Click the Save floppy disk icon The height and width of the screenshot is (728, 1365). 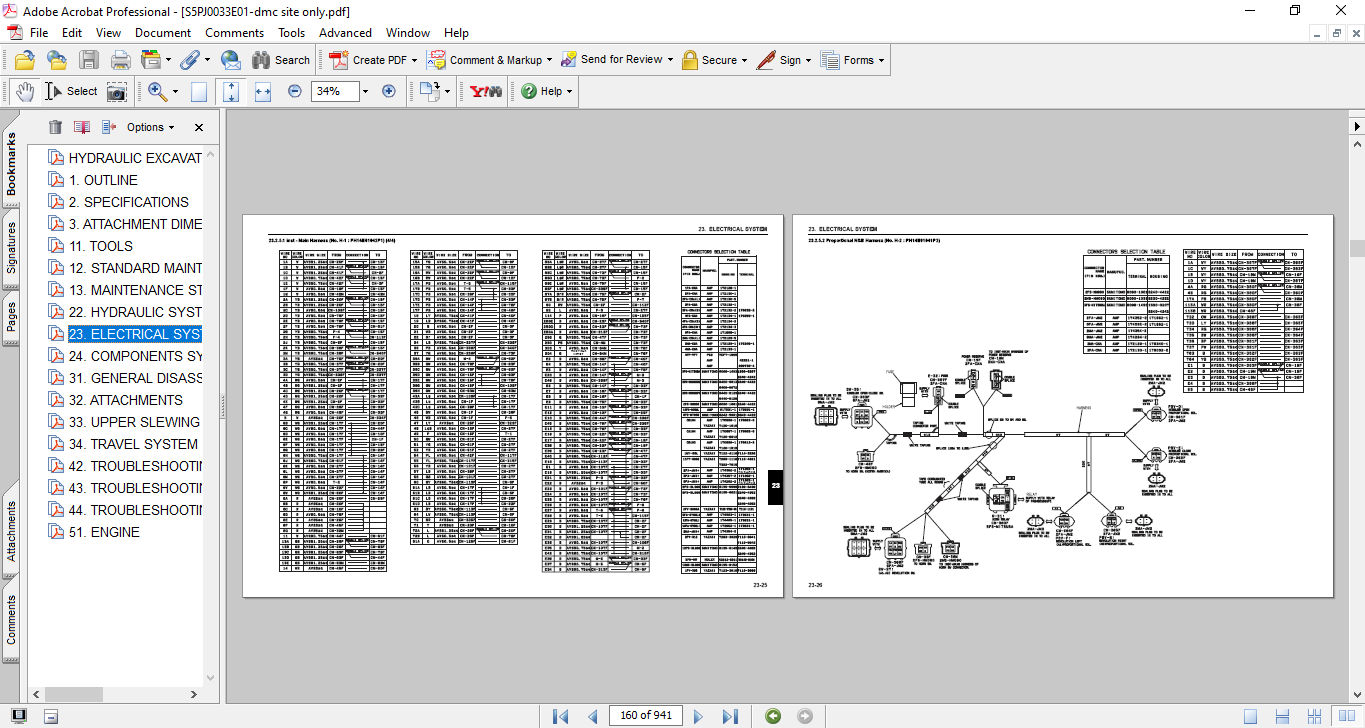click(89, 60)
